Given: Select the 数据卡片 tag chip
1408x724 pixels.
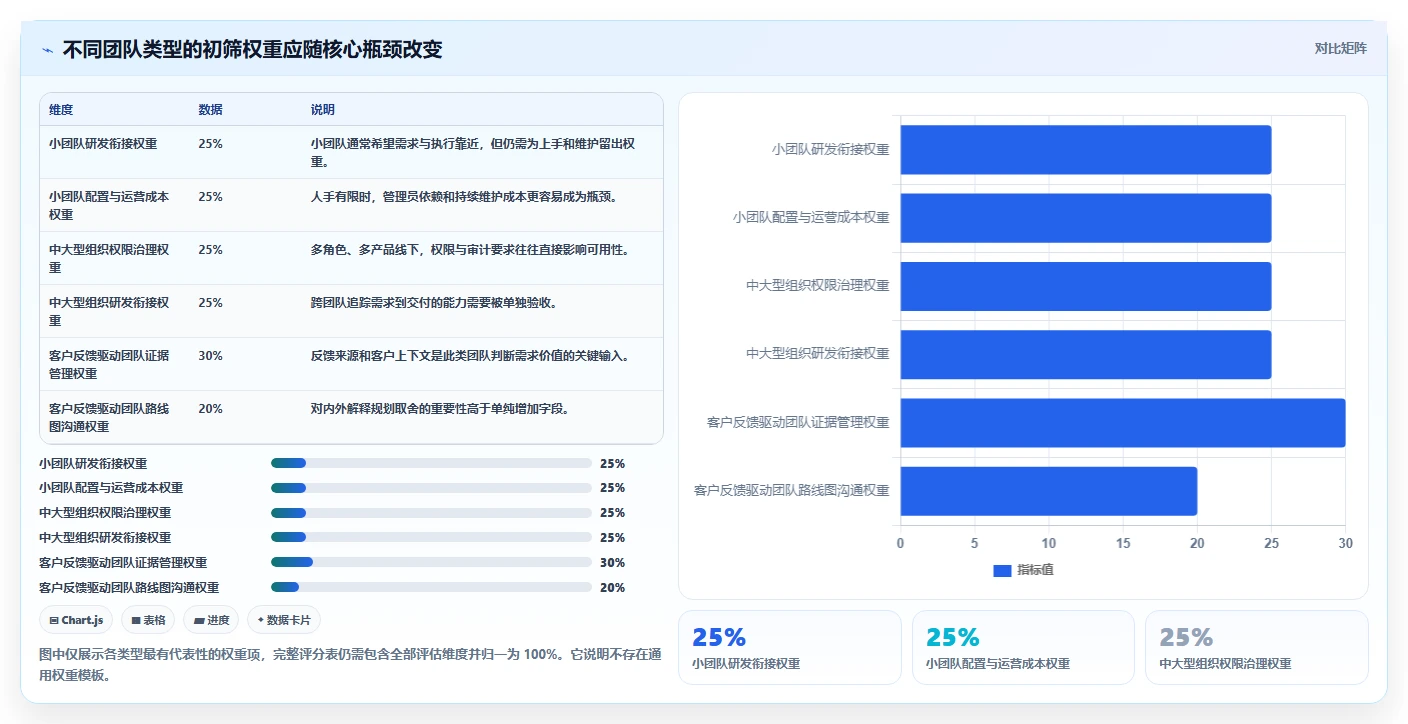Looking at the screenshot, I should click(x=284, y=620).
